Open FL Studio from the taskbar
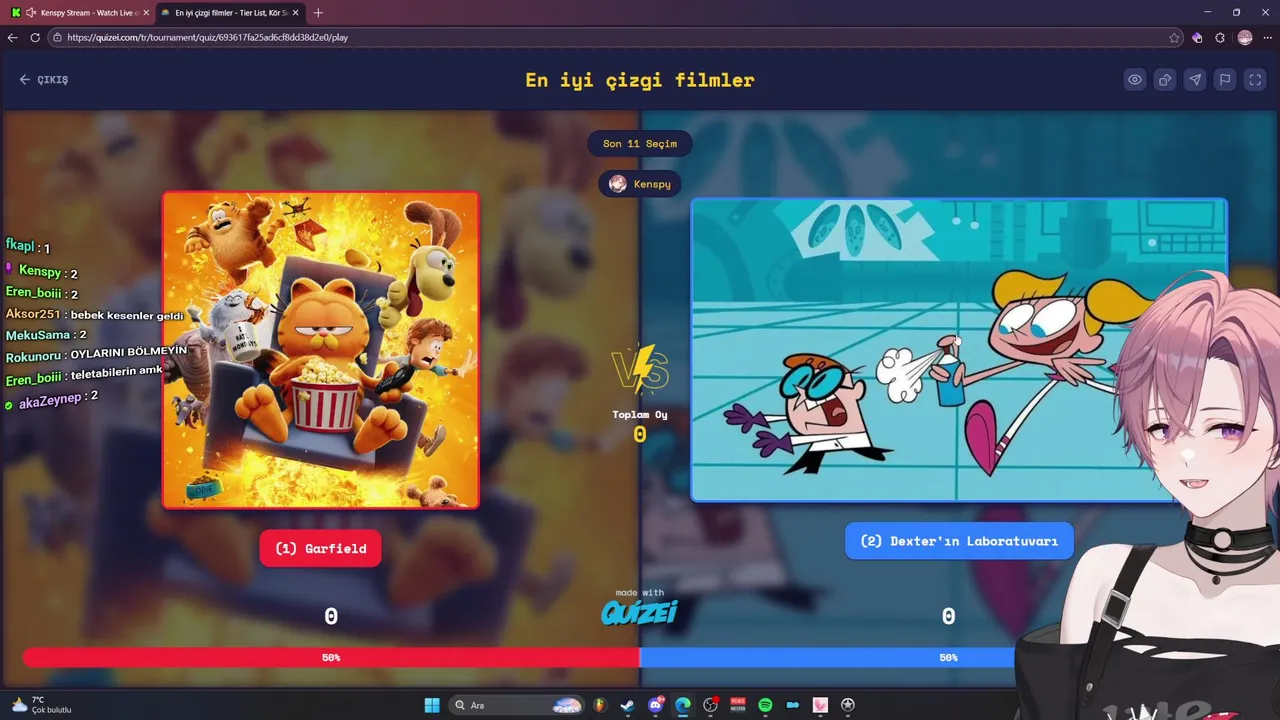 tap(600, 705)
